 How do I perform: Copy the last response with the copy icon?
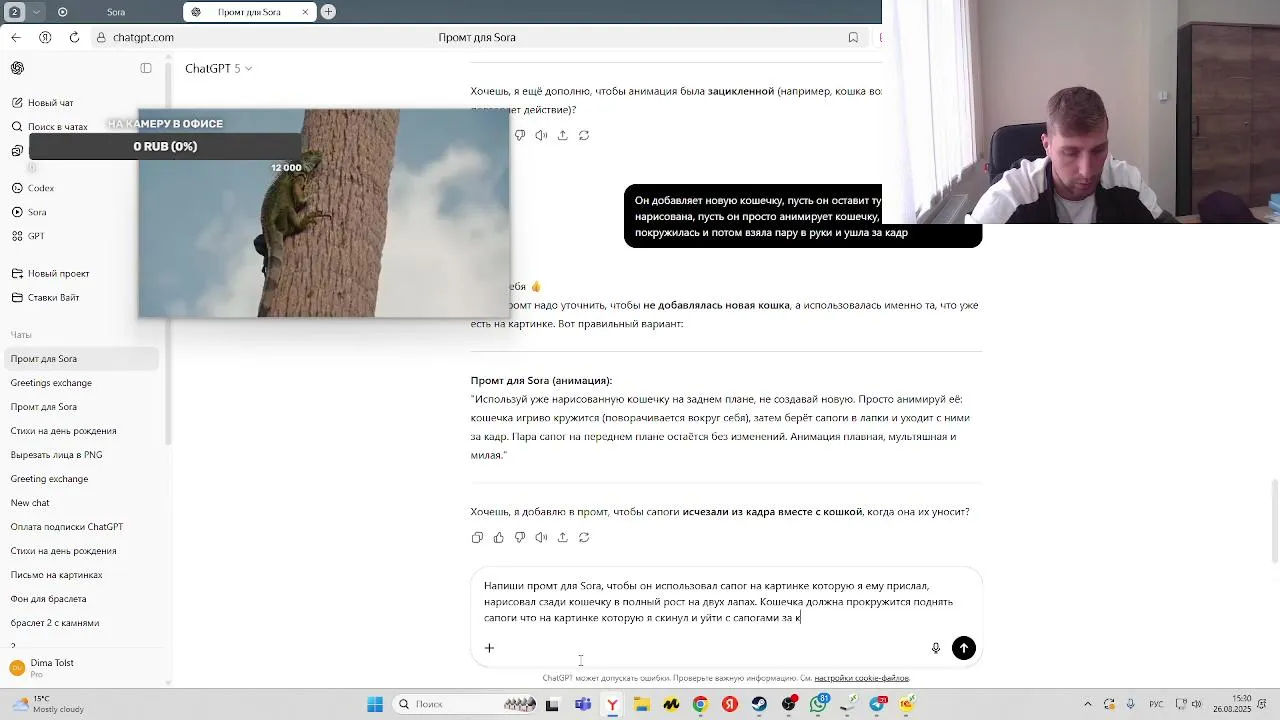coord(477,537)
